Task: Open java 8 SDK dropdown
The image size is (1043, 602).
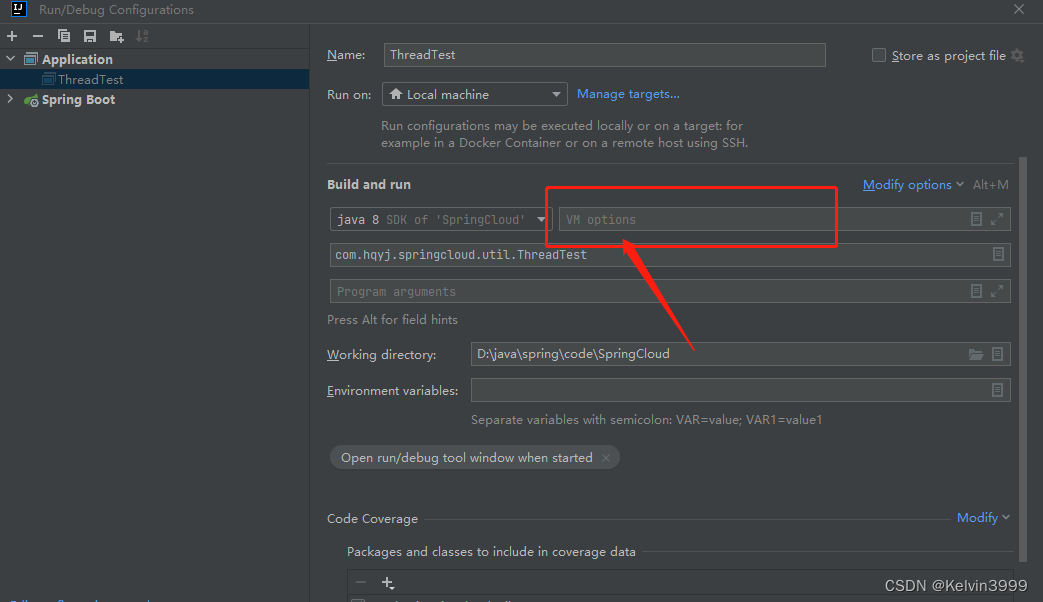Action: [x=441, y=219]
